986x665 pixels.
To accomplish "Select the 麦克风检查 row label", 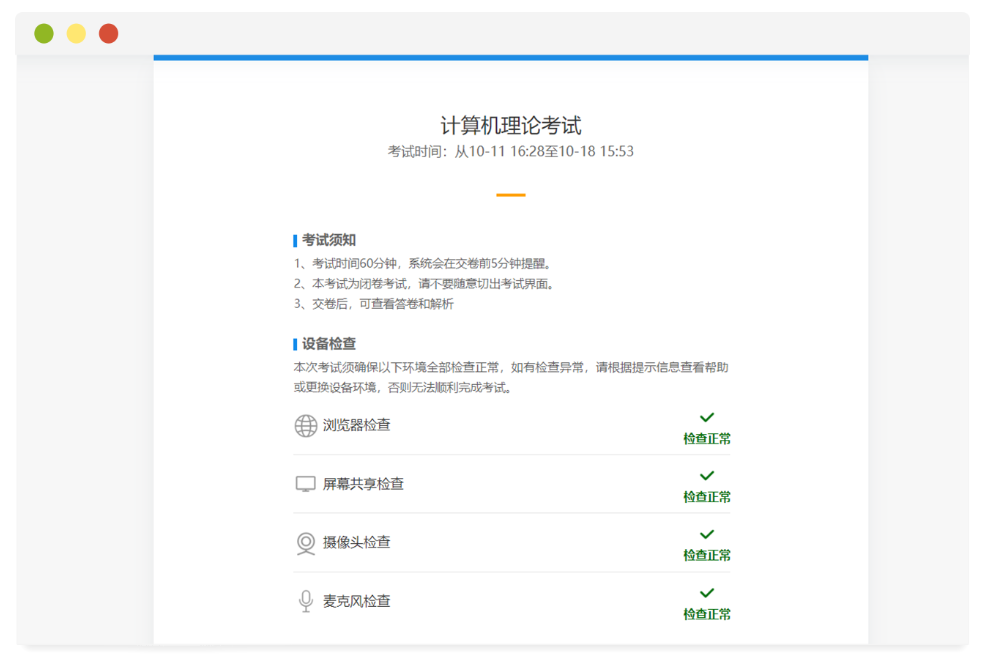I will (357, 601).
